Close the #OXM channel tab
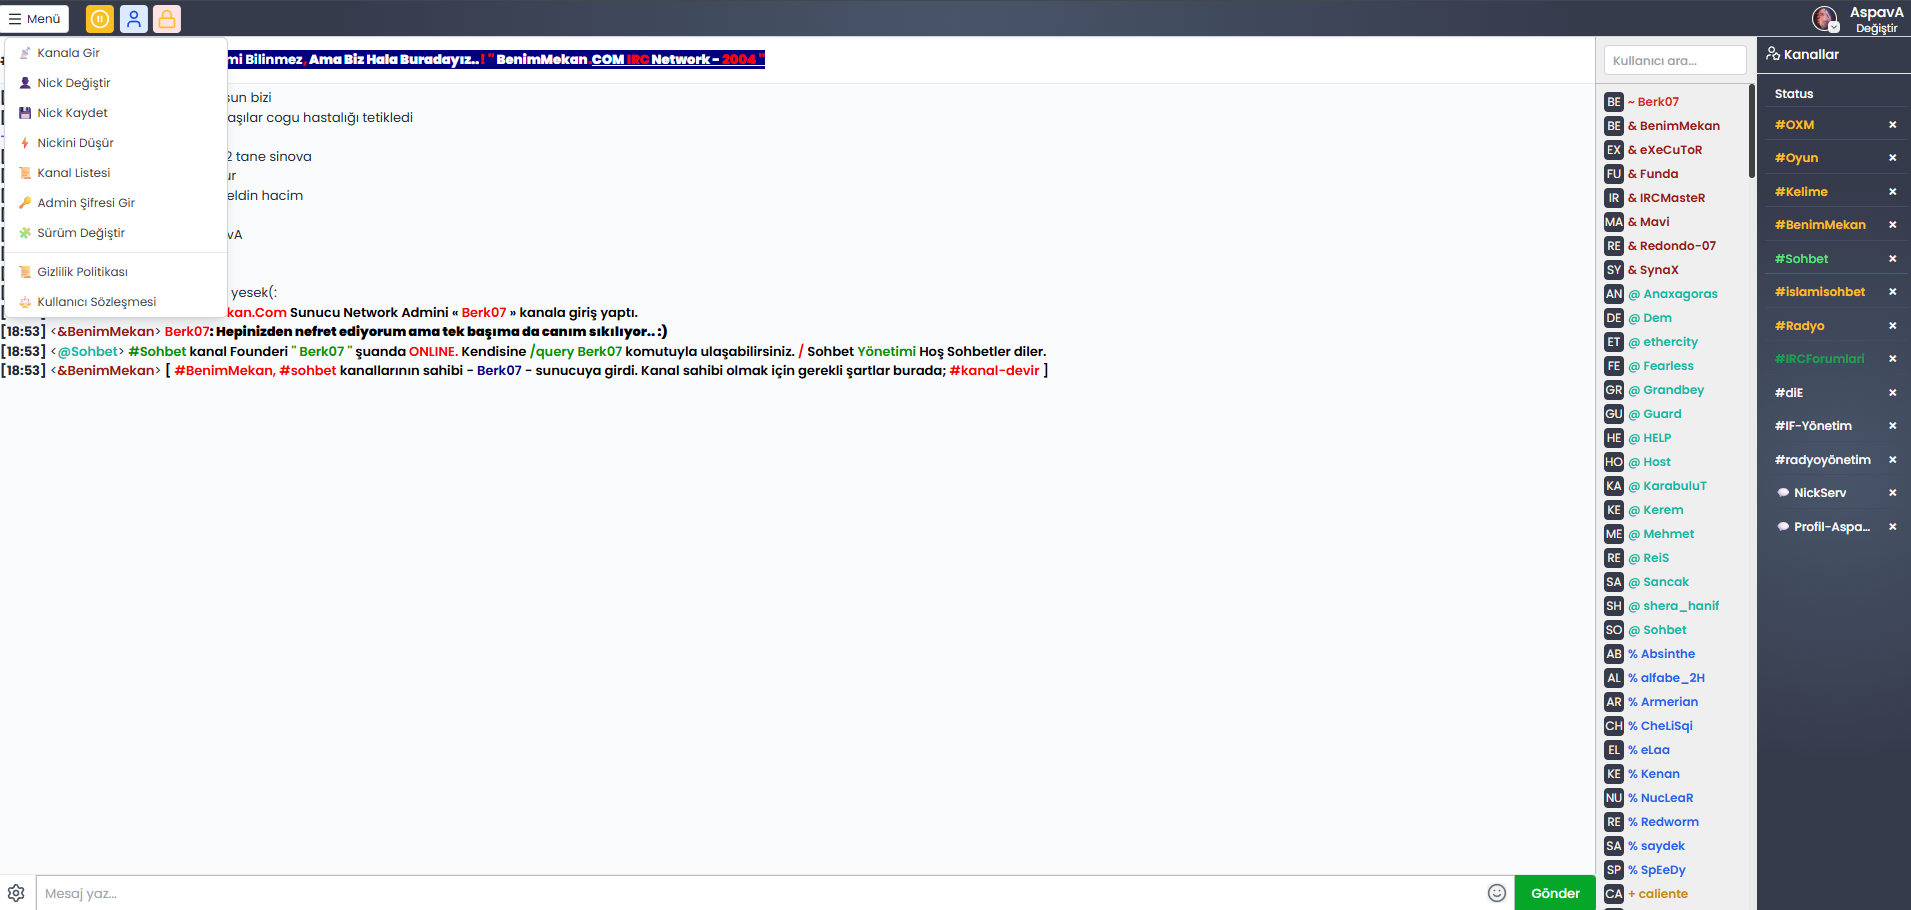The height and width of the screenshot is (910, 1911). point(1892,125)
